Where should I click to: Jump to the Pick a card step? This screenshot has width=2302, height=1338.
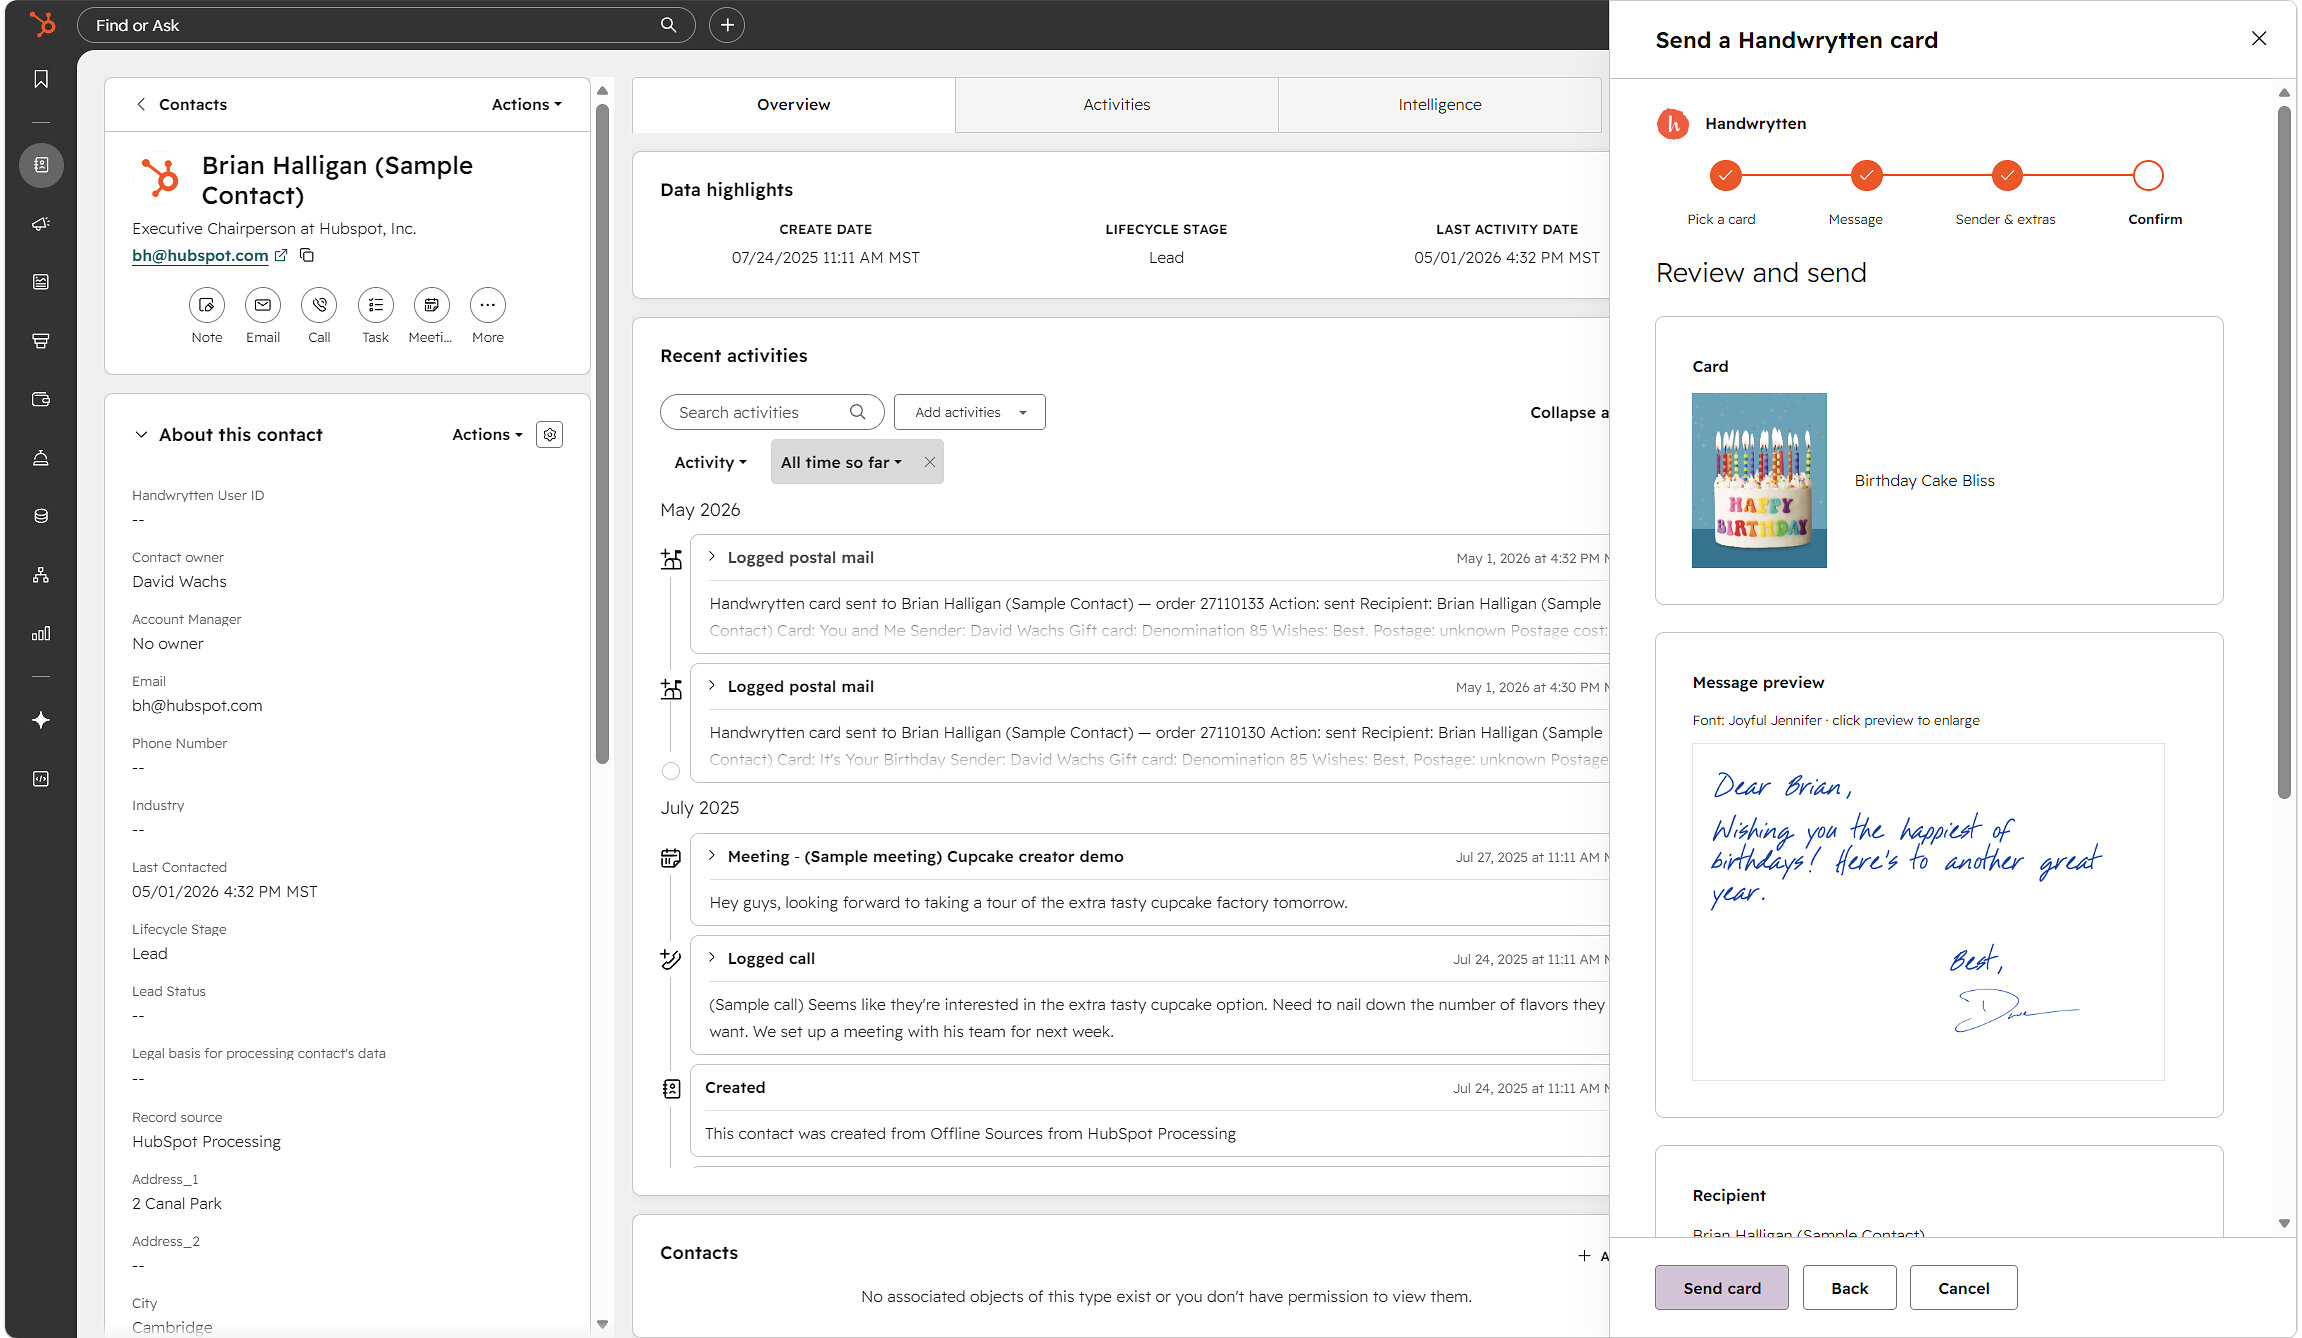tap(1725, 175)
